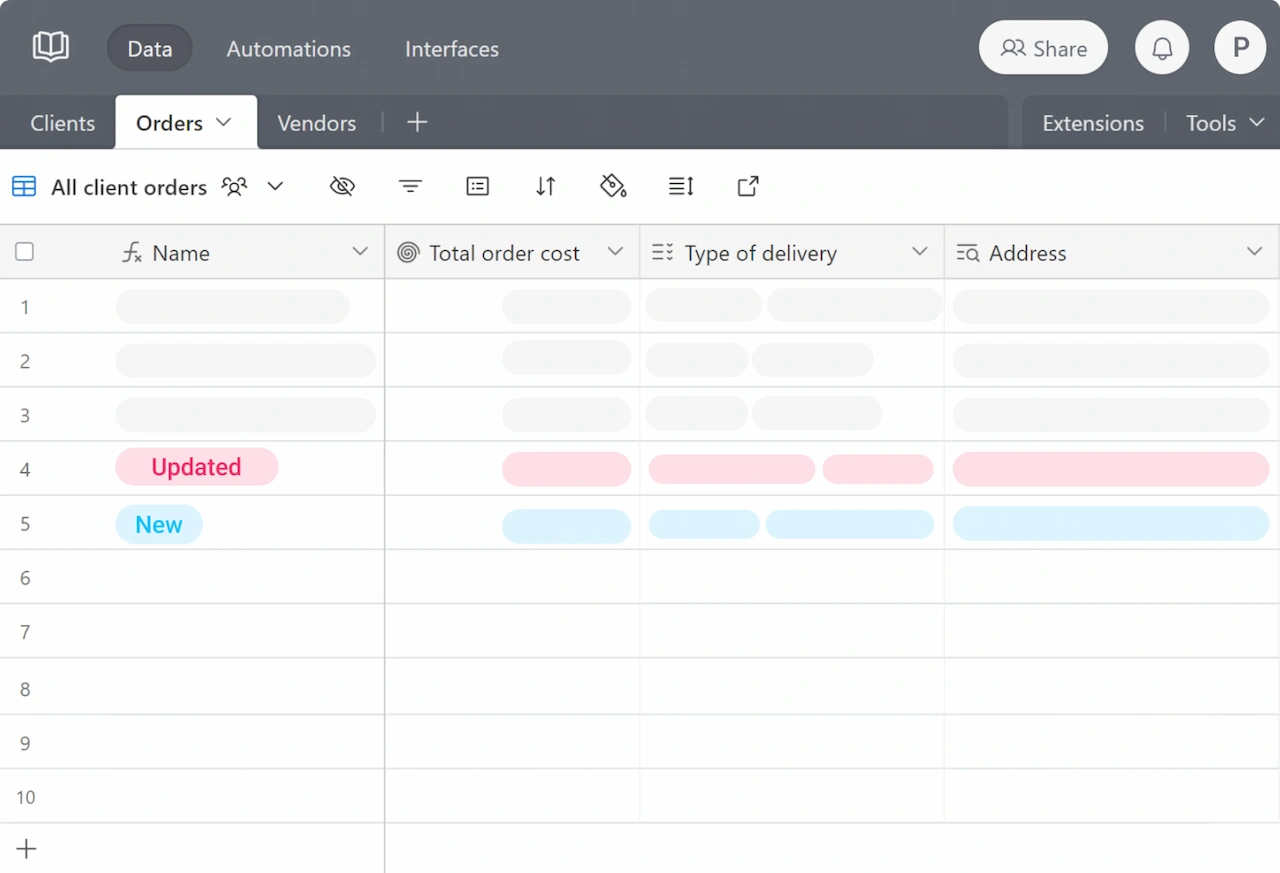Open the group records icon
Viewport: 1280px width, 873px height.
[478, 186]
